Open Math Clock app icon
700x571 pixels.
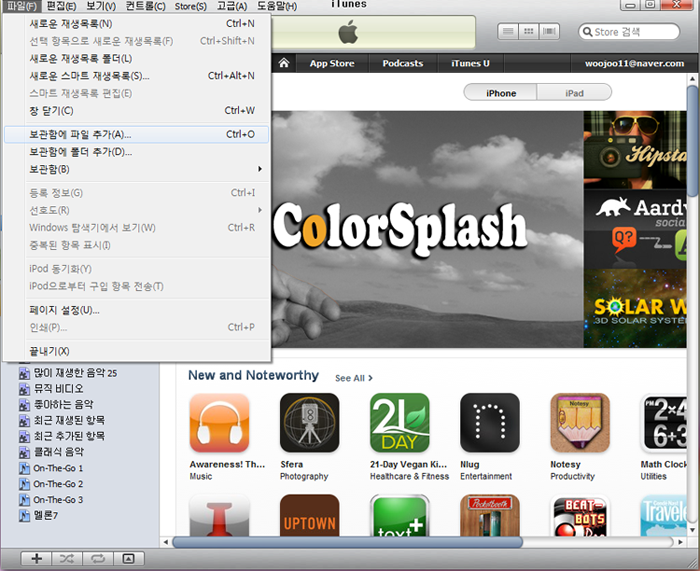pos(664,423)
